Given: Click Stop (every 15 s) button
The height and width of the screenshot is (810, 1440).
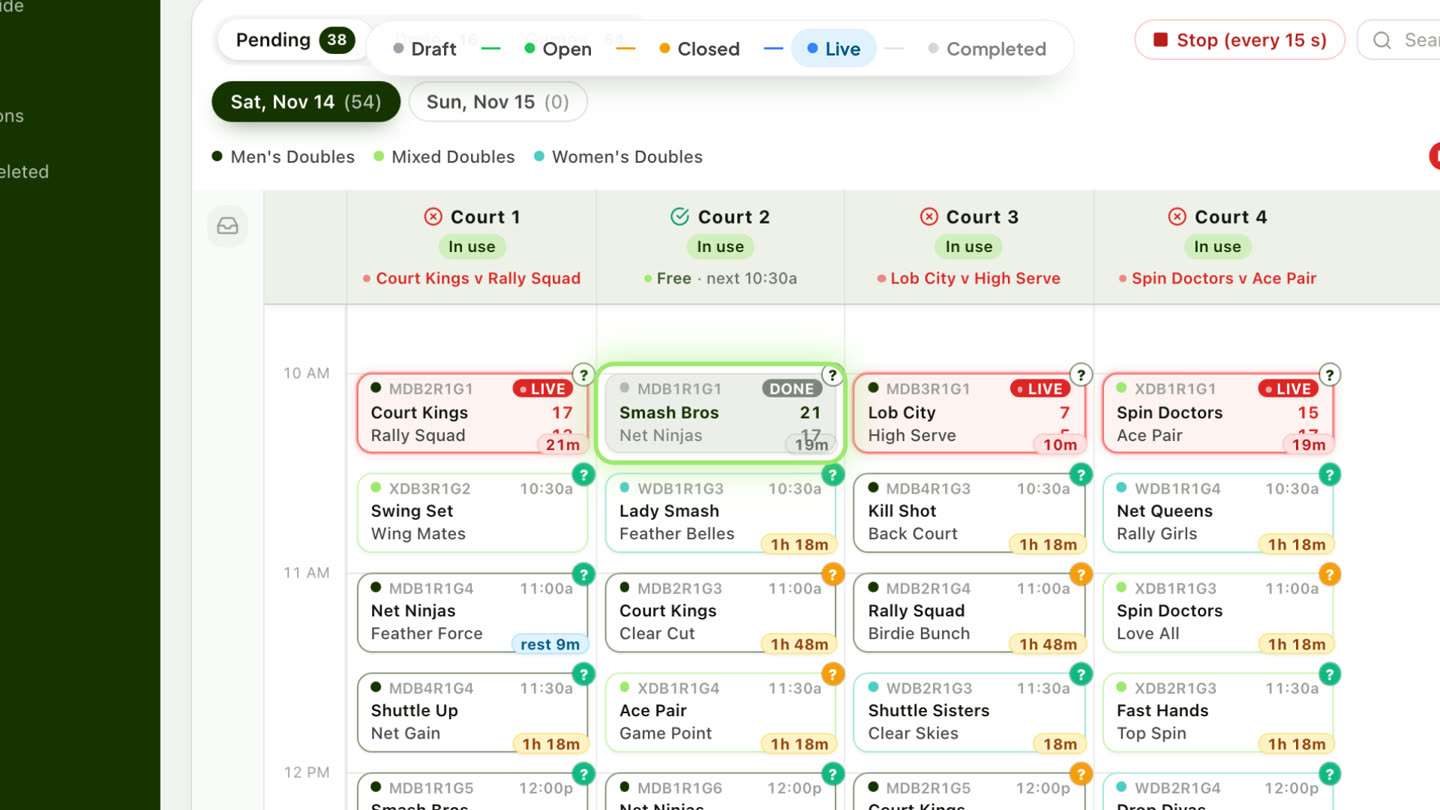Looking at the screenshot, I should point(1240,40).
